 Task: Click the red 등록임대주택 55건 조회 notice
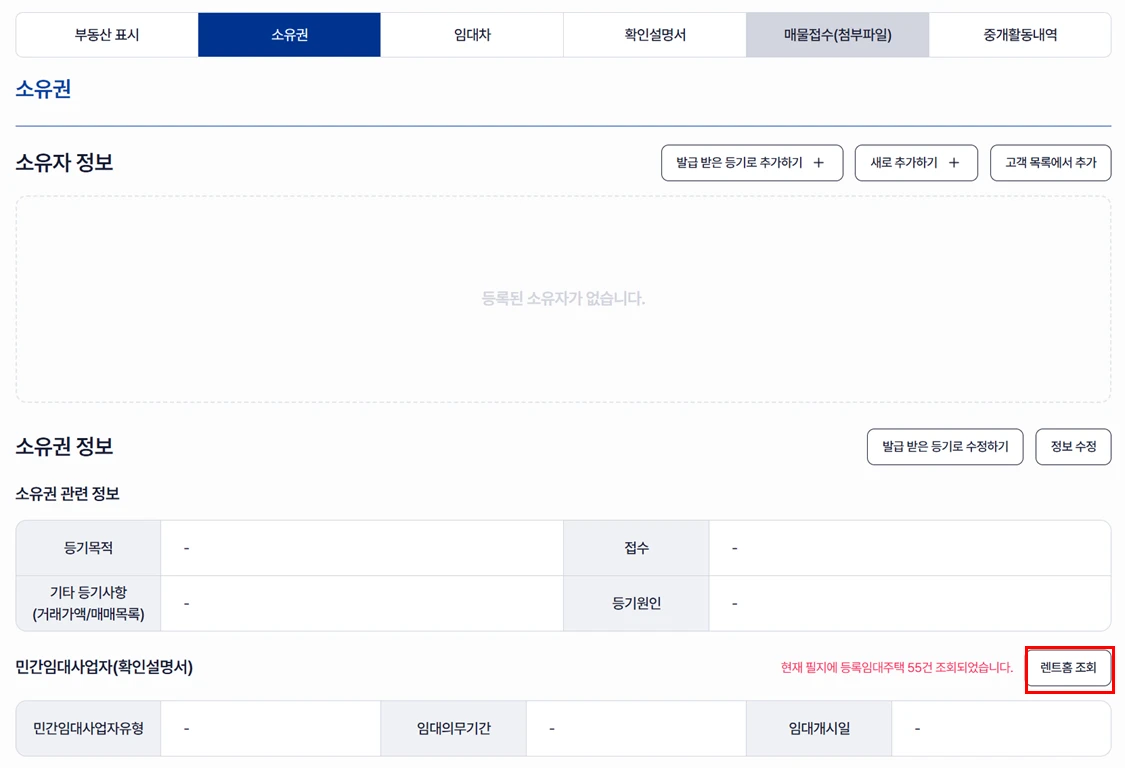(896, 668)
